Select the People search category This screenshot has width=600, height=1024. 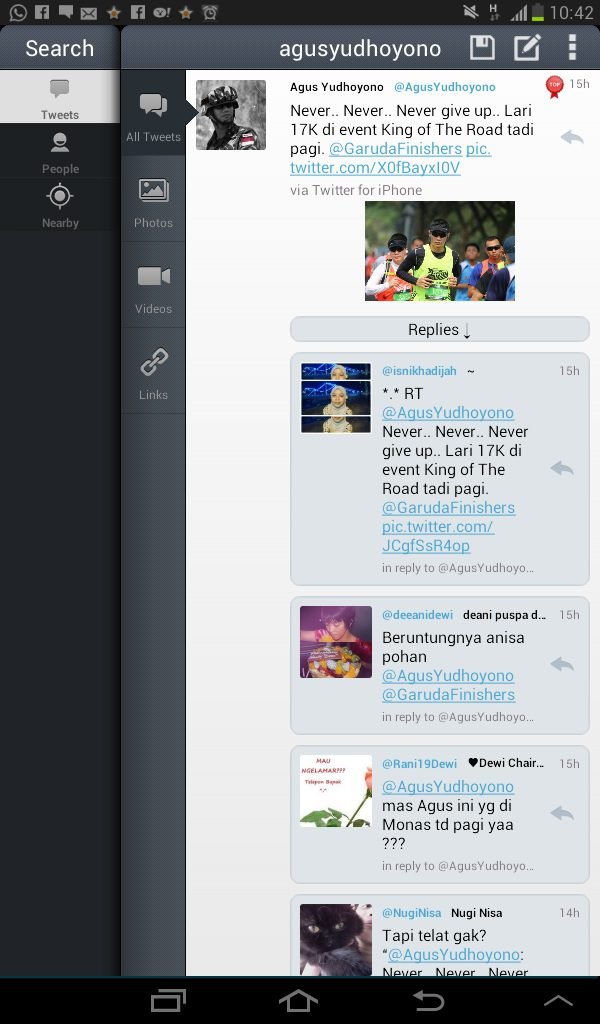point(60,152)
